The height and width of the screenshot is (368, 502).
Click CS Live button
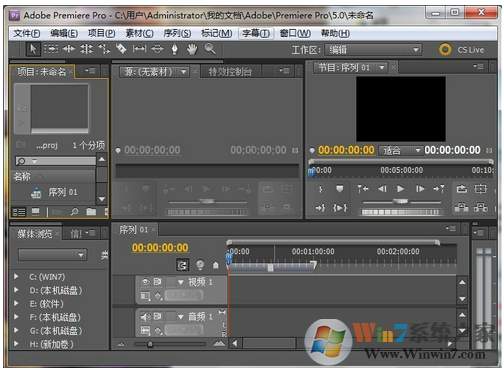pyautogui.click(x=462, y=50)
